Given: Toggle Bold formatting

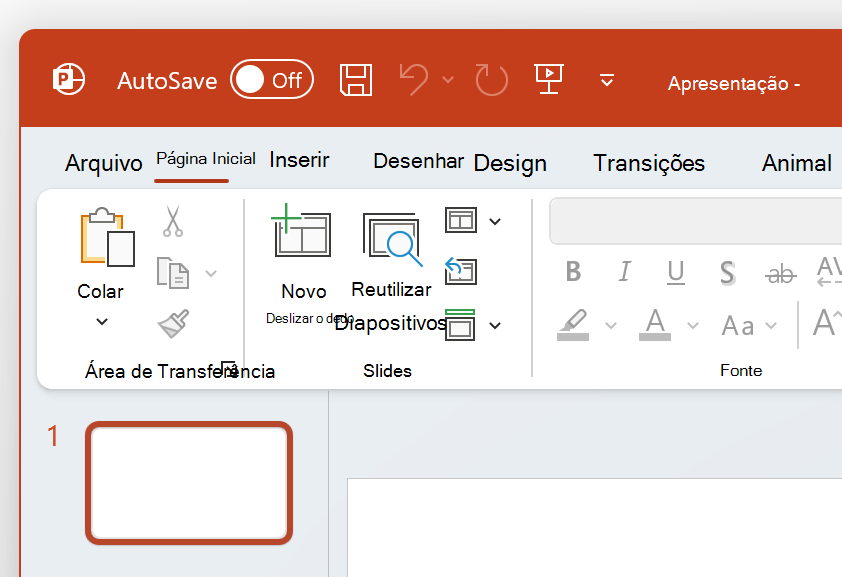Looking at the screenshot, I should pos(573,272).
